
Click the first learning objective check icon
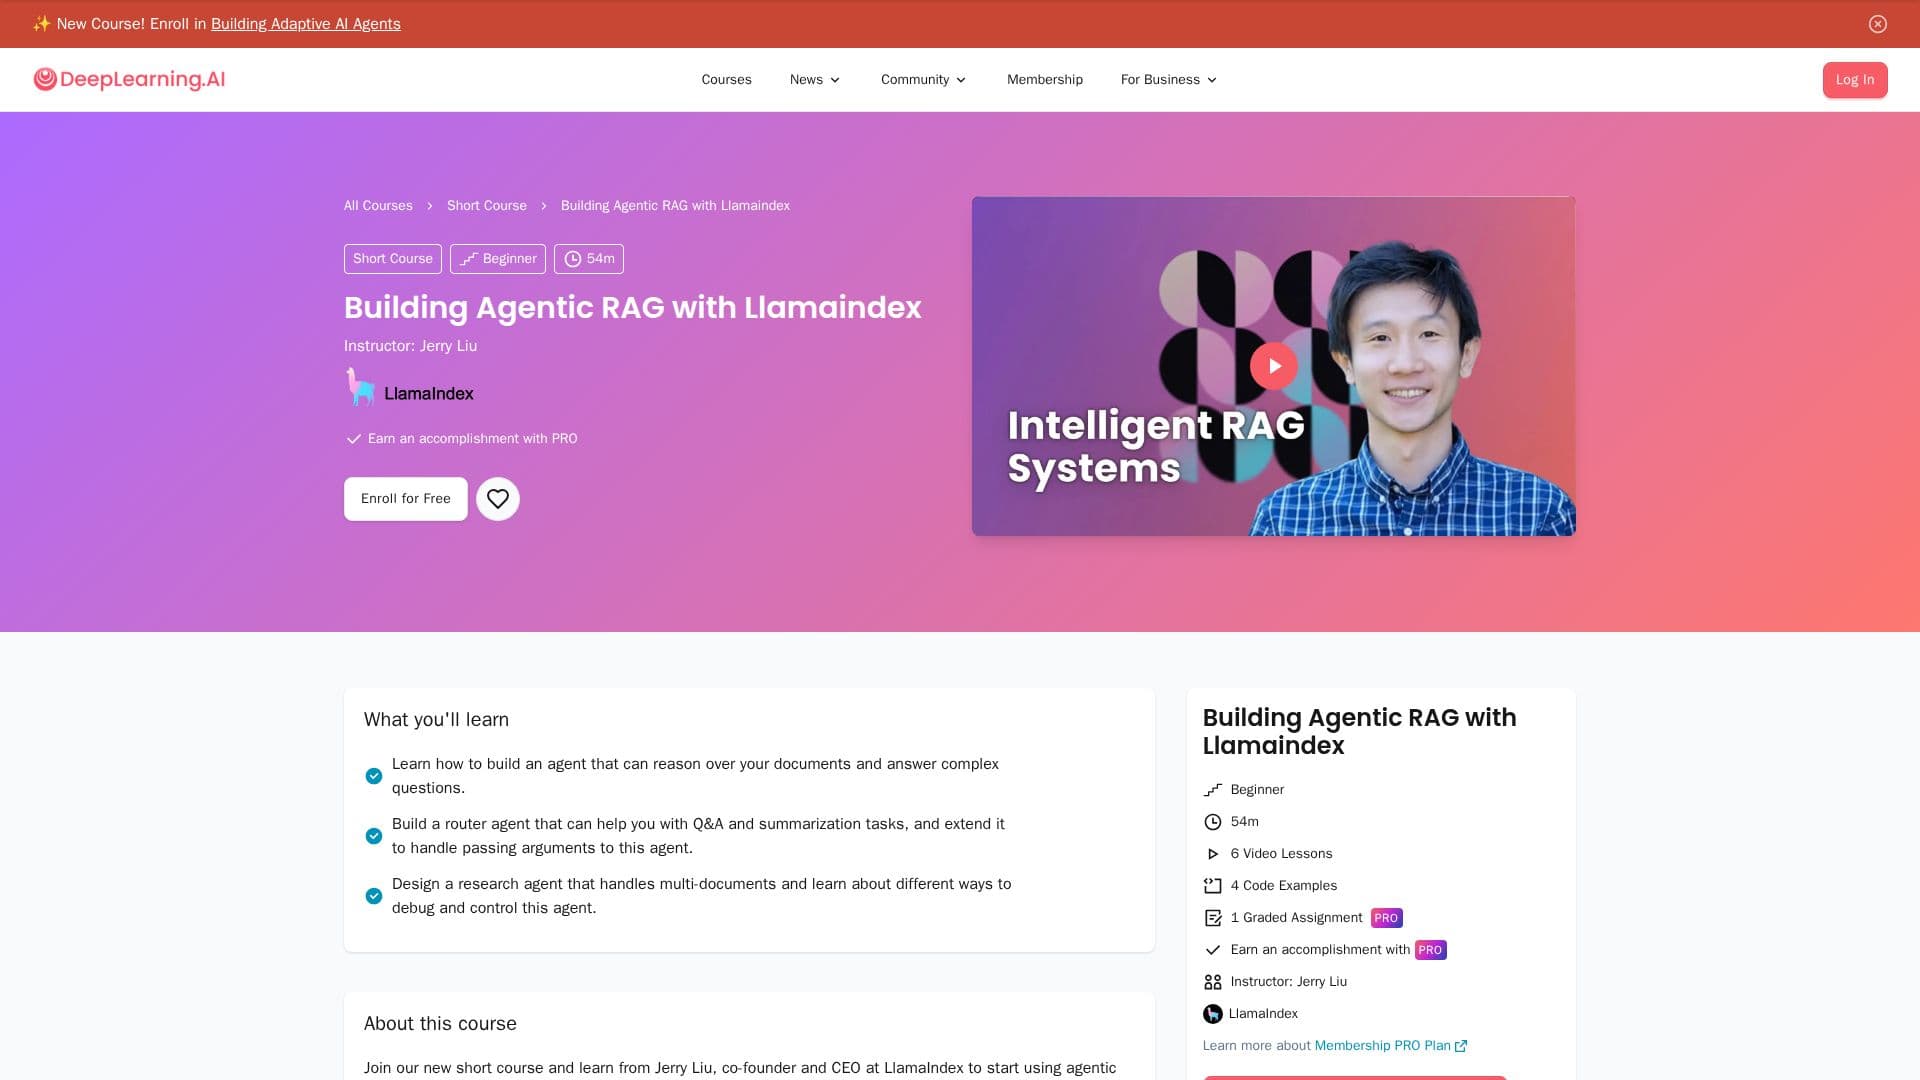(374, 776)
